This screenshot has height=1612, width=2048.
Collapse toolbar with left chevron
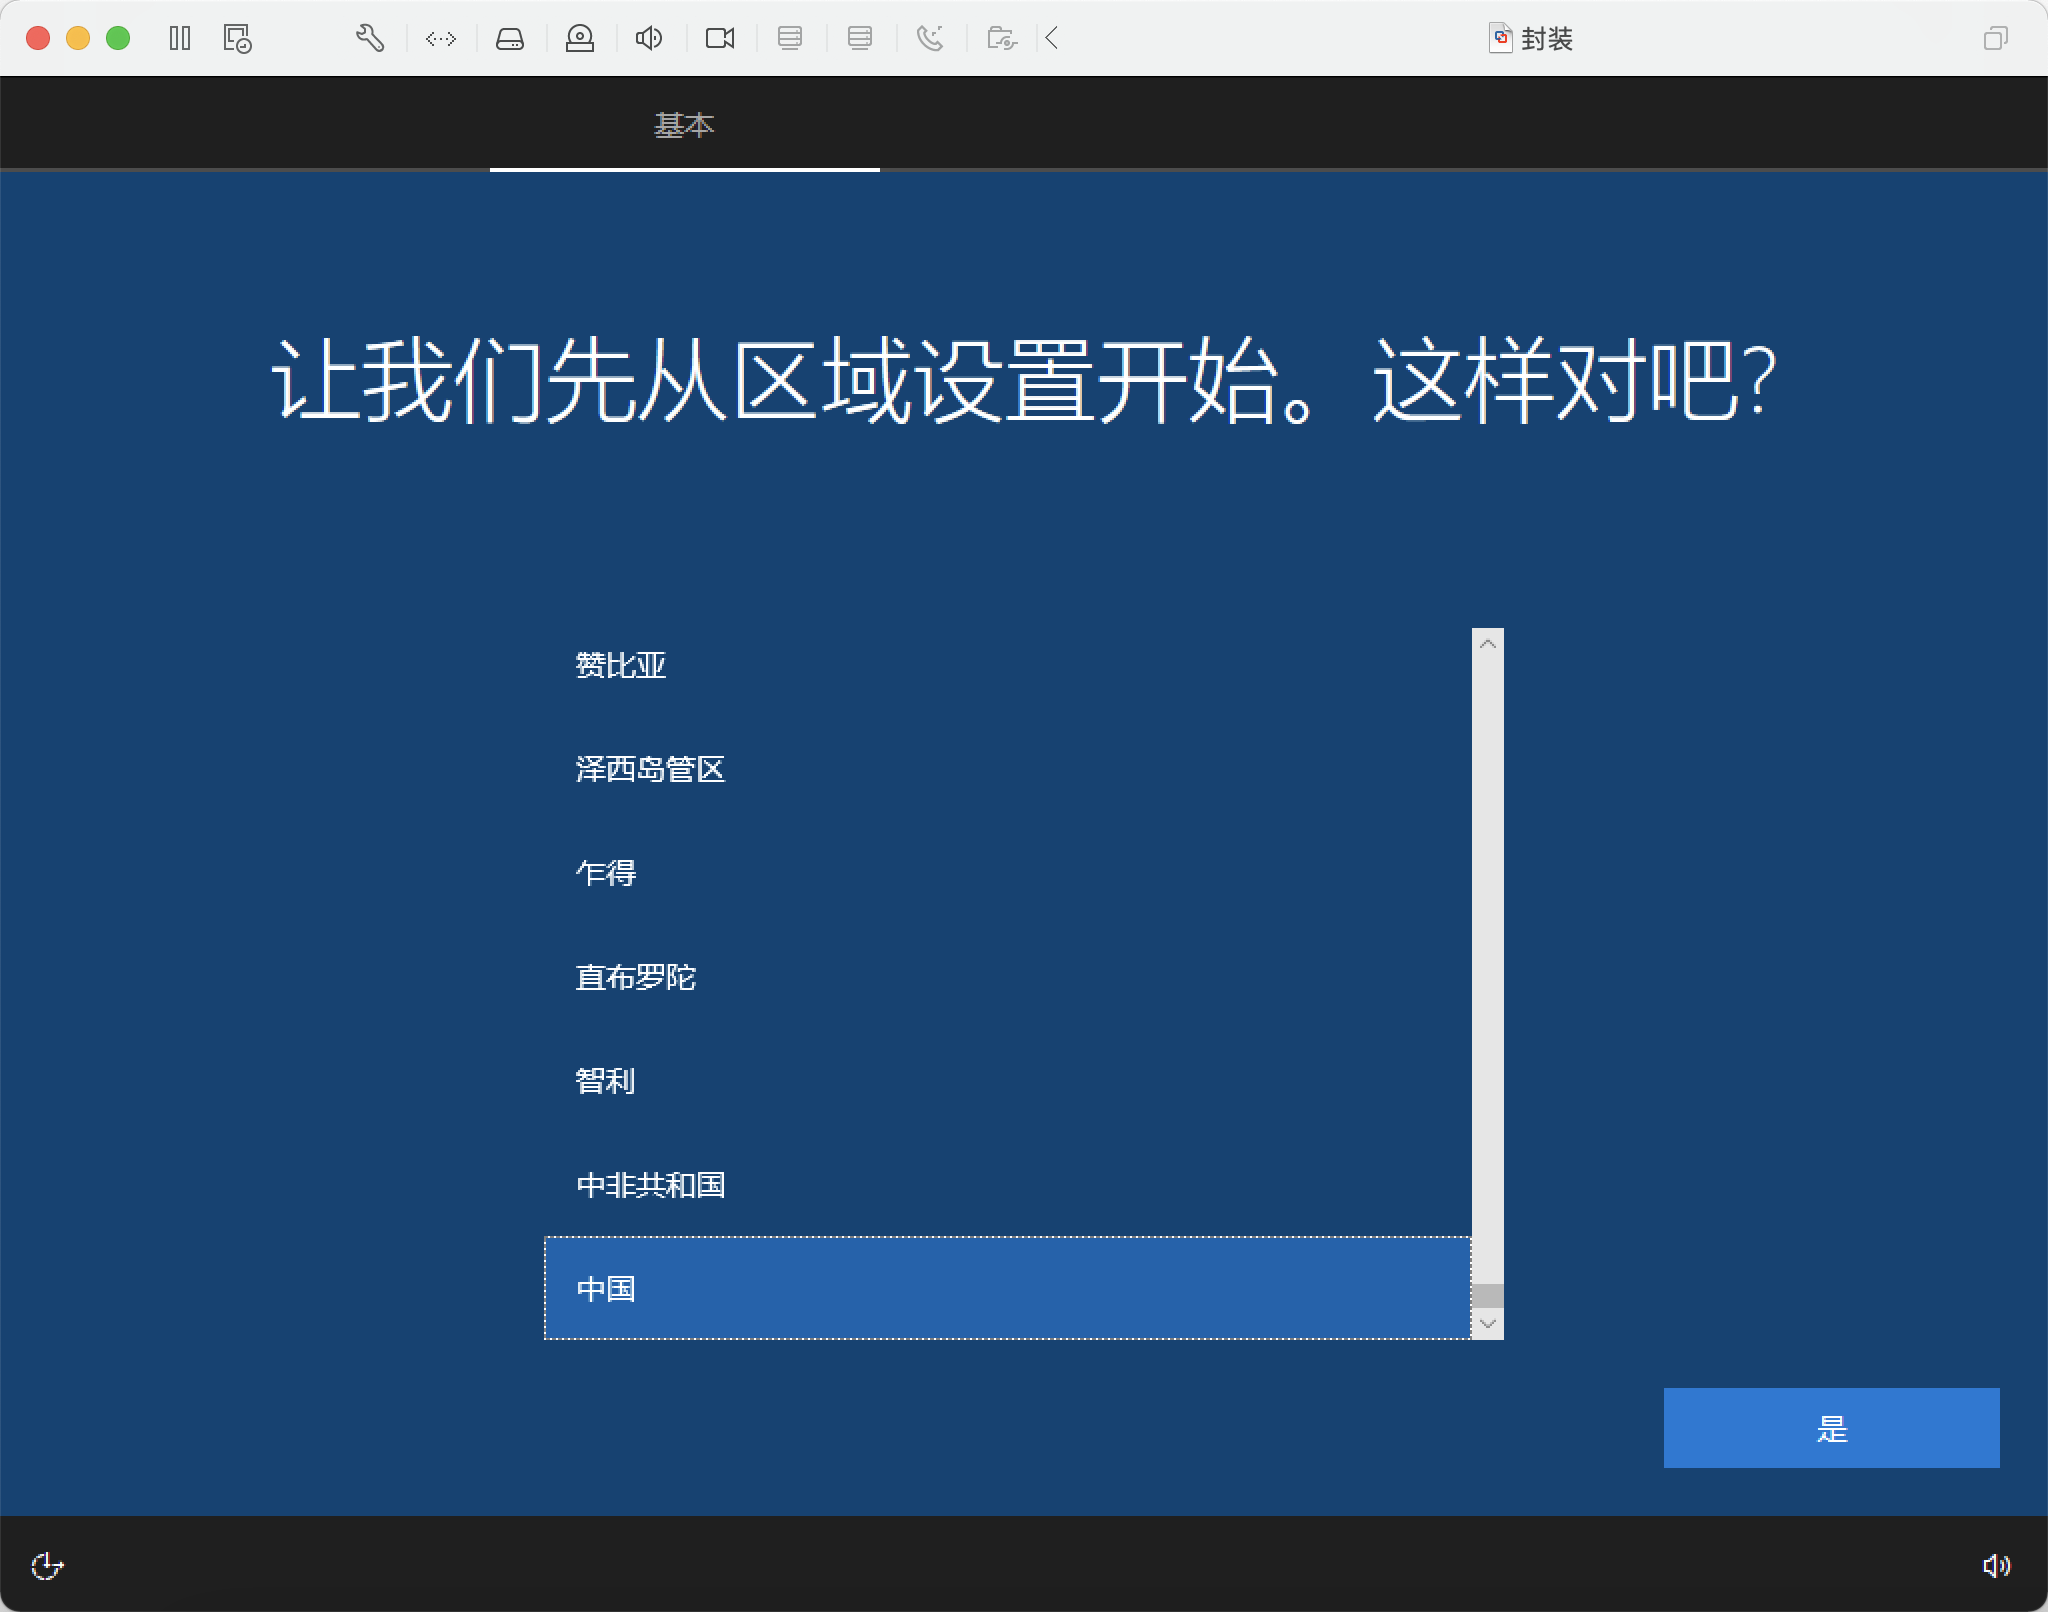click(1052, 39)
